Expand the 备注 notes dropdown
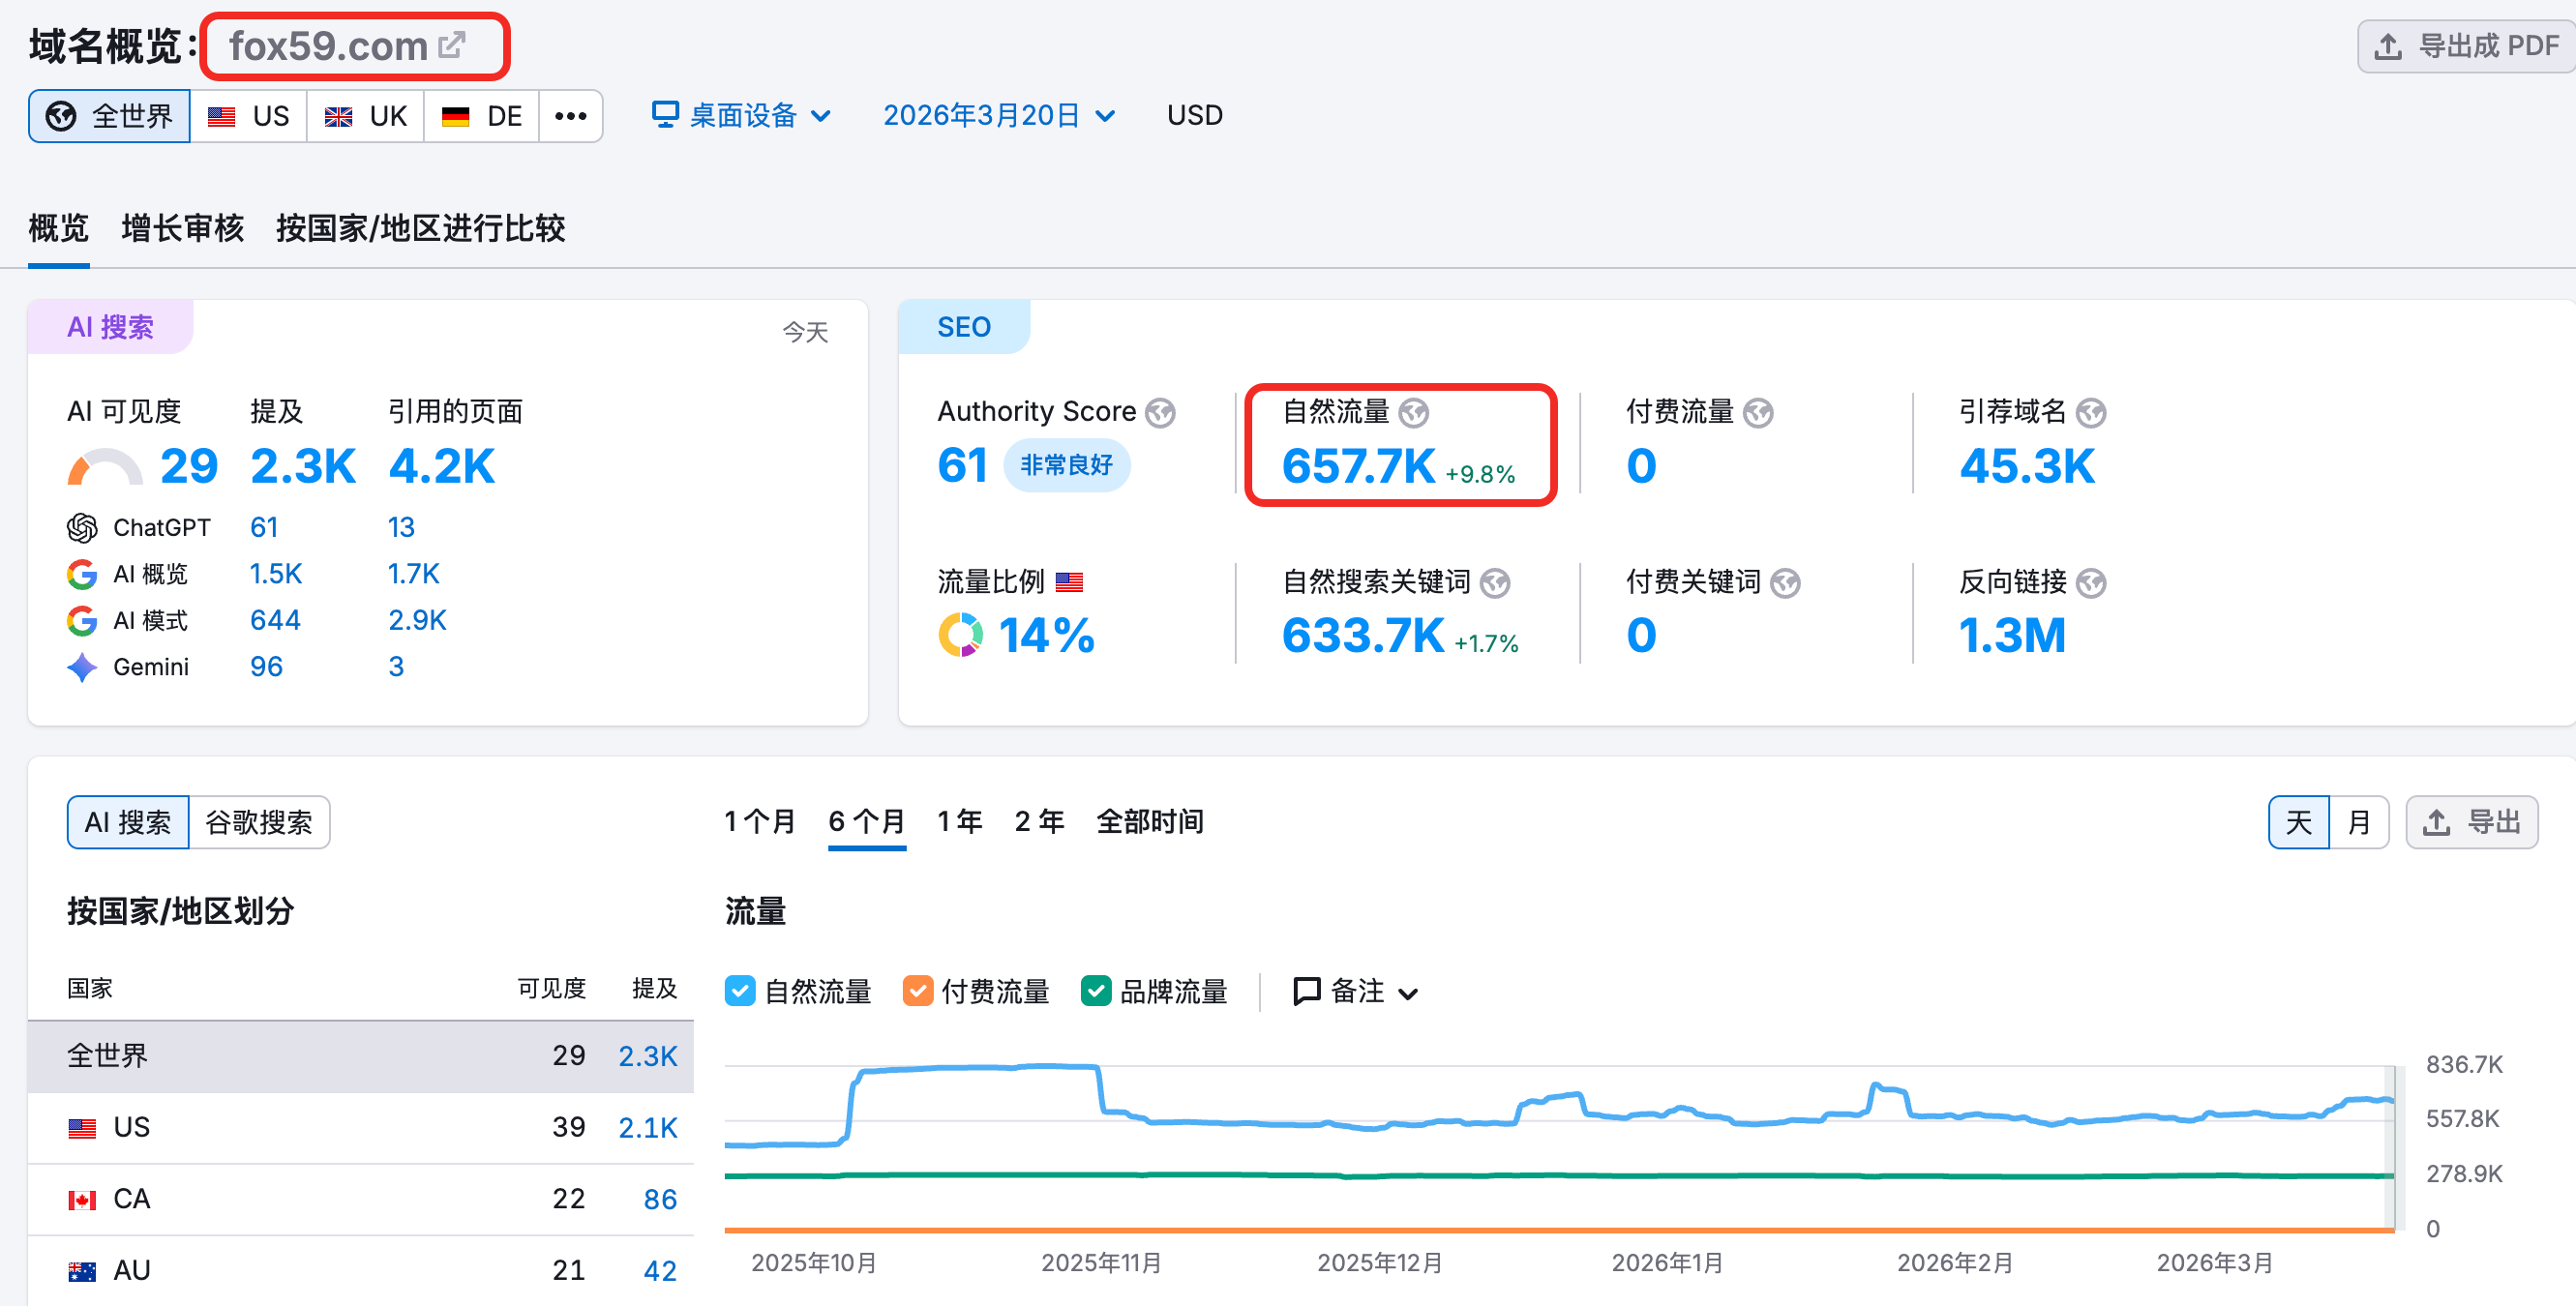This screenshot has height=1306, width=2576. [1356, 991]
